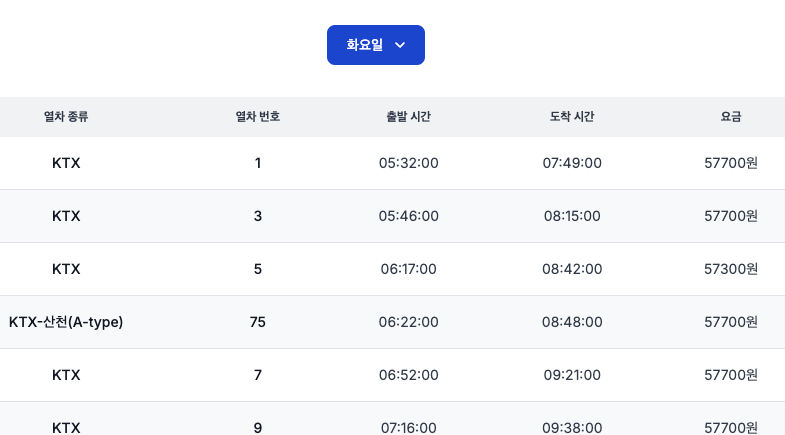The image size is (785, 435).
Task: Click the 열차 종류 column header
Action: tap(66, 117)
